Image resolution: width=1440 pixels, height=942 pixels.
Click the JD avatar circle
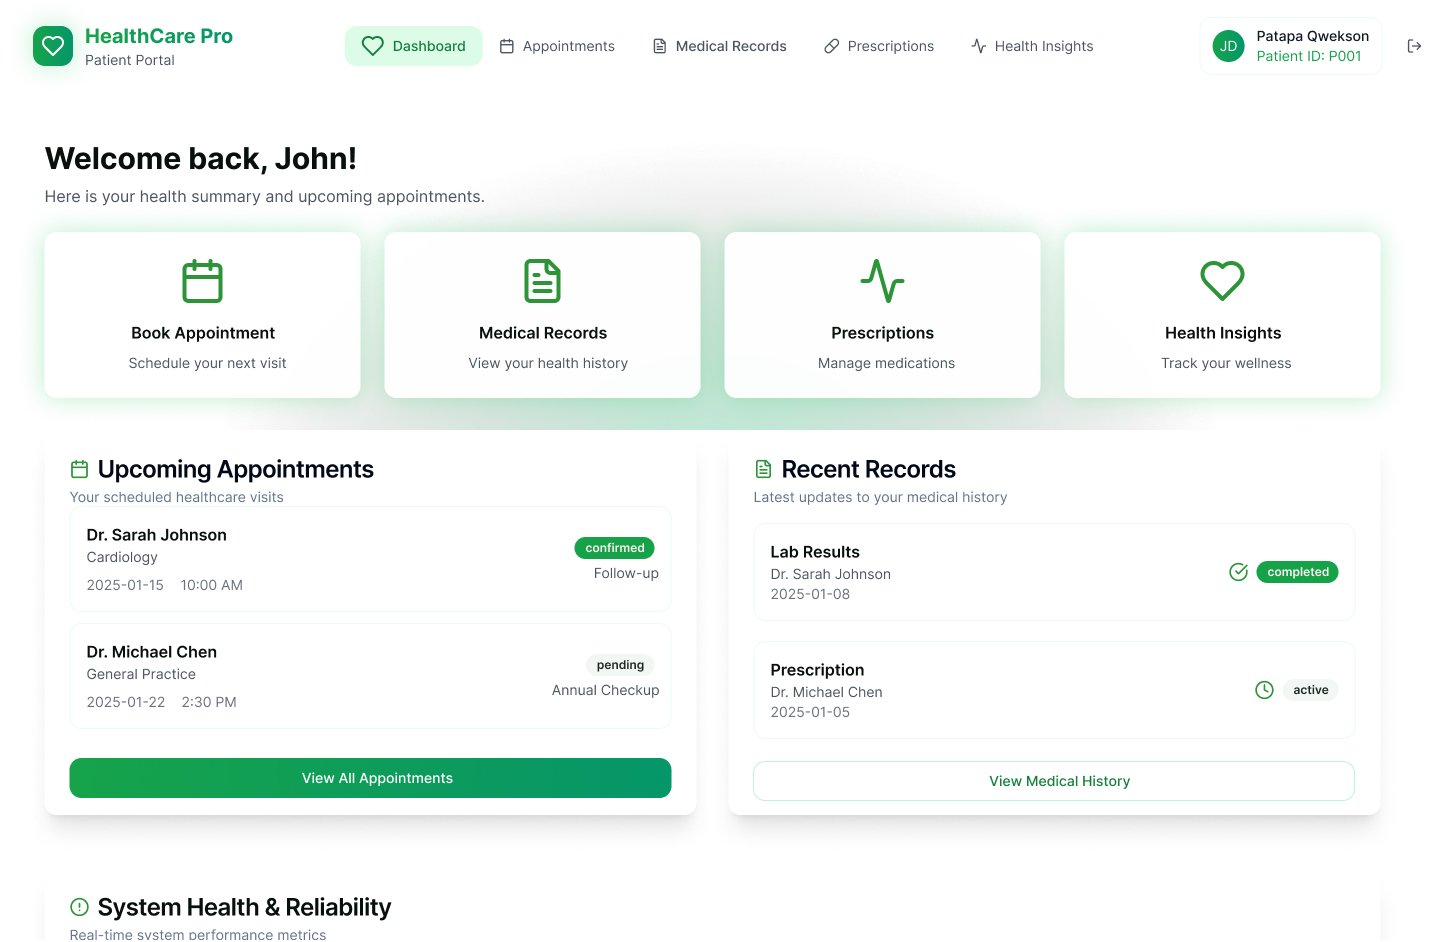click(1228, 46)
